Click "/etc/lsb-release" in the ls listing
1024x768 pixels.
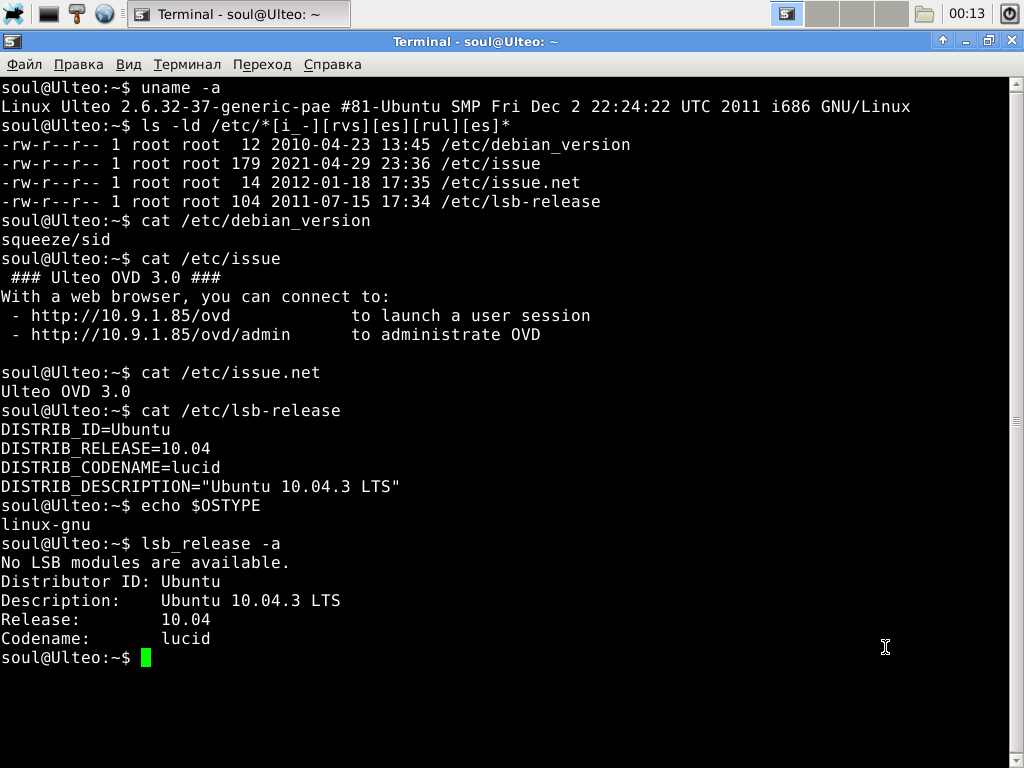click(520, 202)
